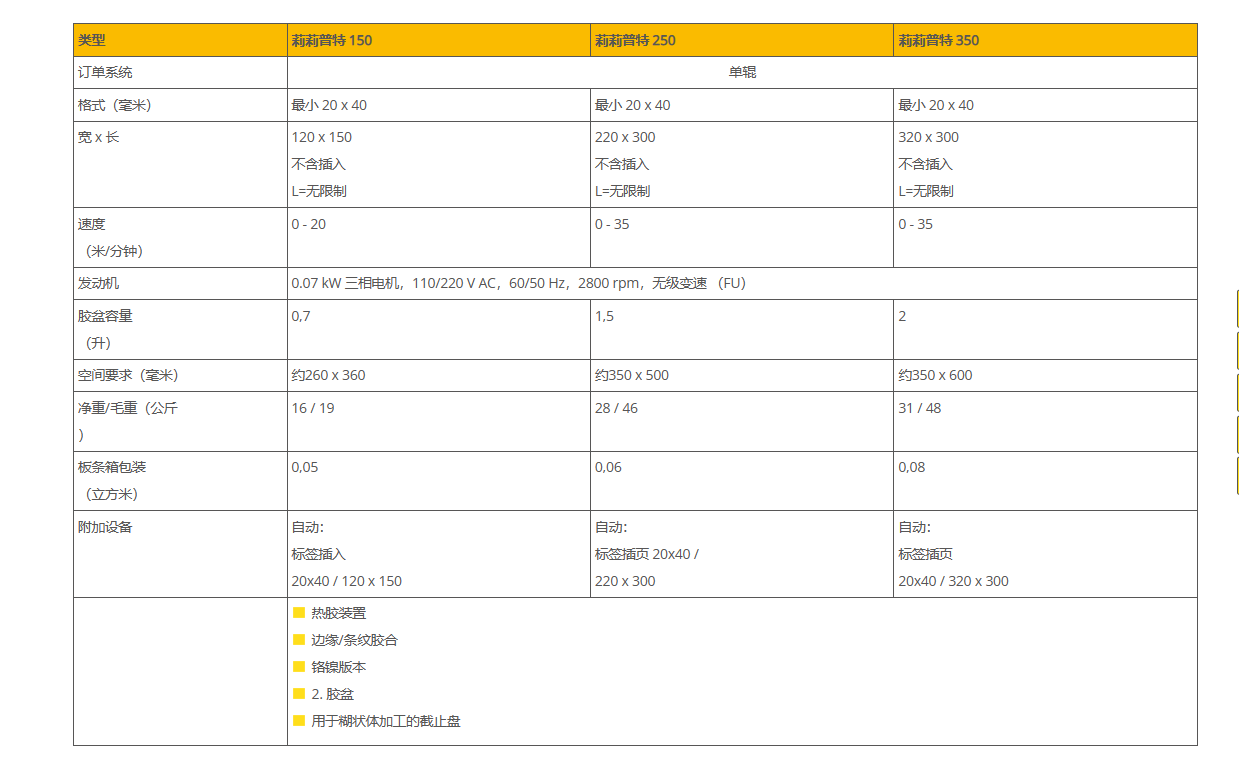Click the 用于糊状体加工的截止盘 list item text
Screen dimensions: 1239x775
[386, 721]
